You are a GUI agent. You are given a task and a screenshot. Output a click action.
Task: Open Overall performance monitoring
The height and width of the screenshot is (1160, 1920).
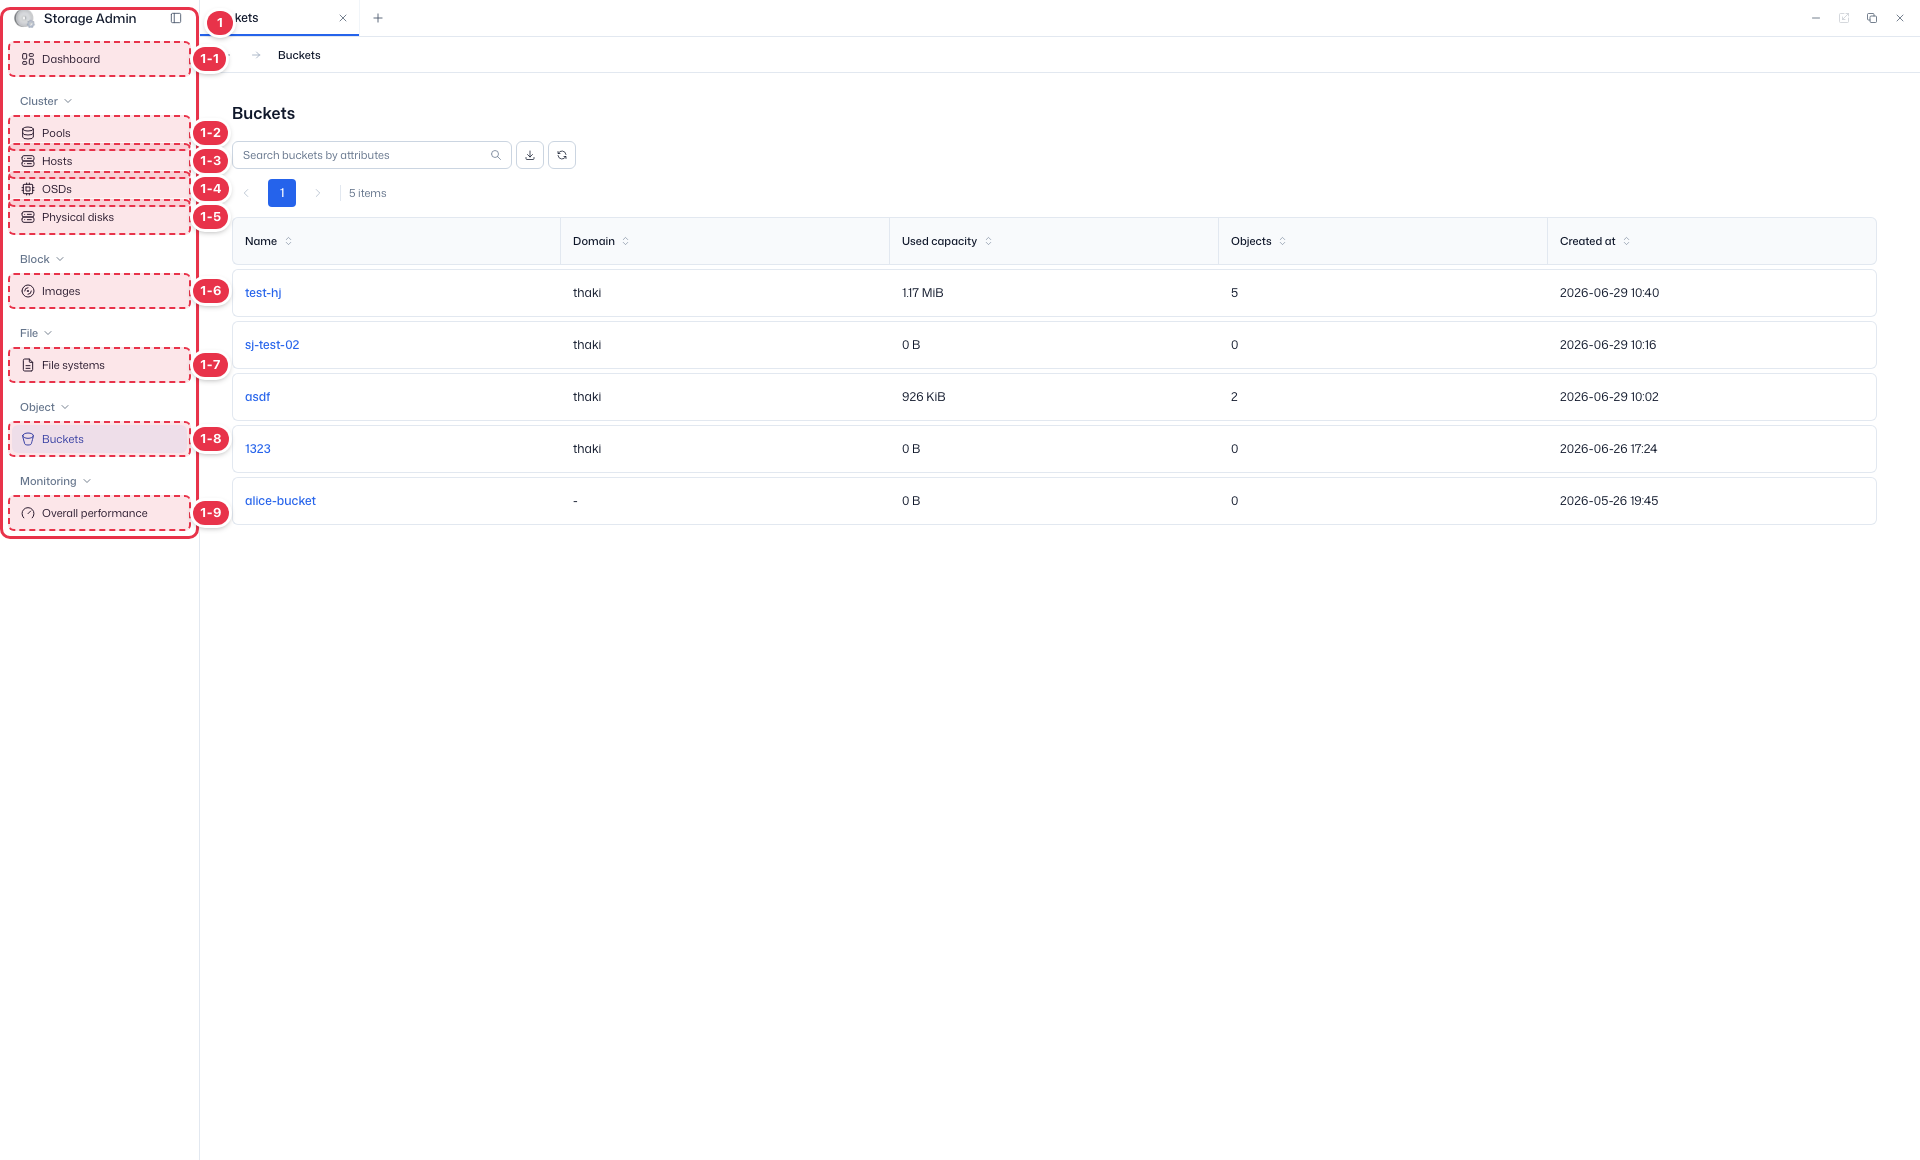99,513
